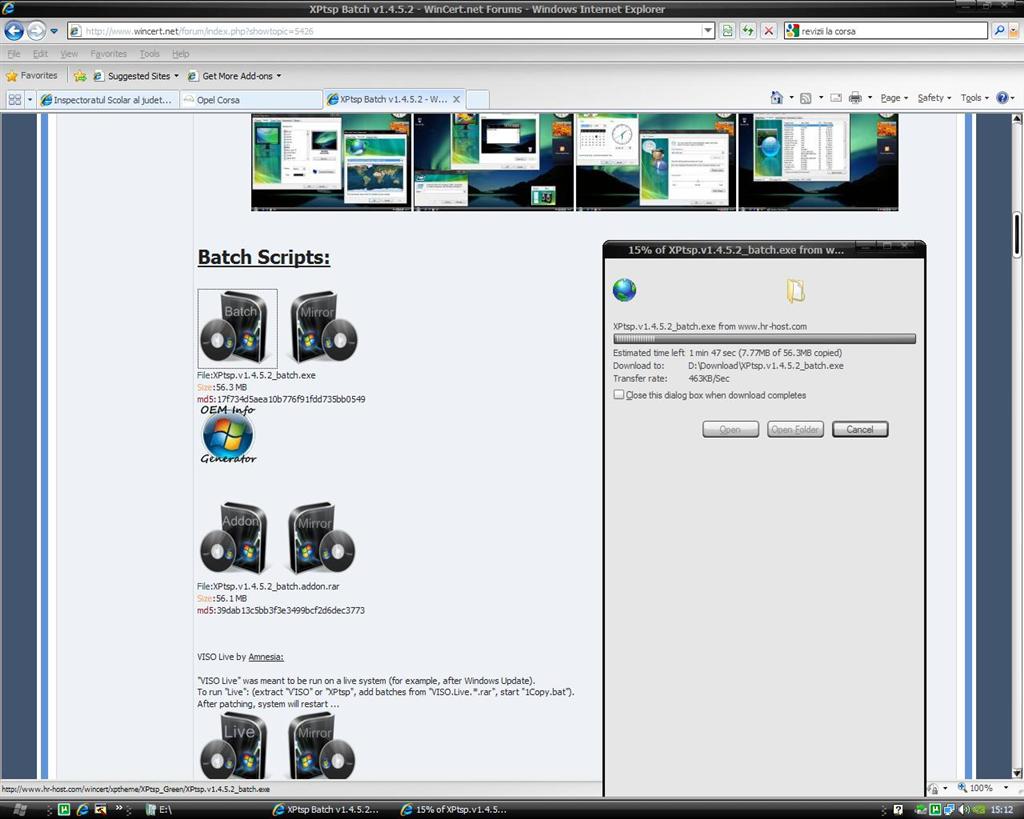Click the folder icon in download dialog
The image size is (1024, 819).
click(x=795, y=291)
